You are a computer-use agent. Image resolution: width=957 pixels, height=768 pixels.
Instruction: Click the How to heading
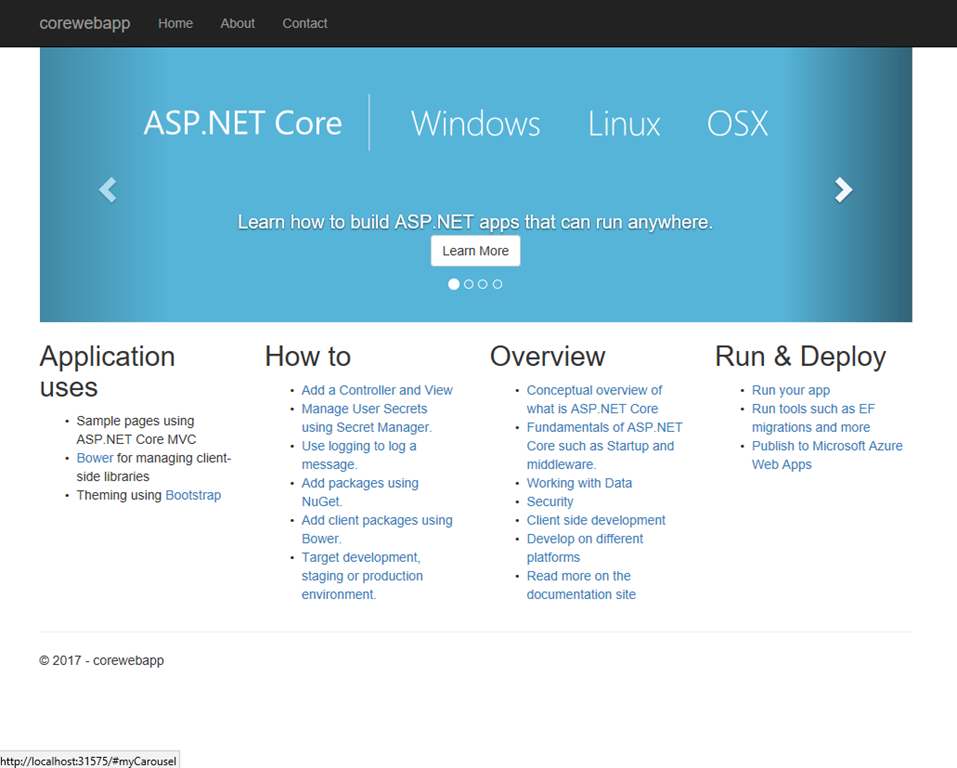pos(308,357)
